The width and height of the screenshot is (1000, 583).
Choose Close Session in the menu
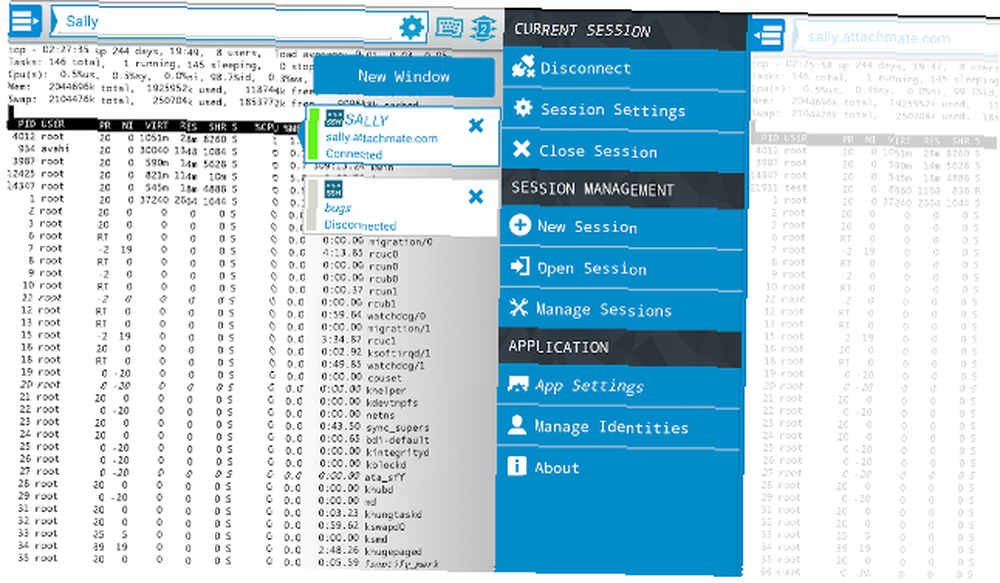point(623,151)
